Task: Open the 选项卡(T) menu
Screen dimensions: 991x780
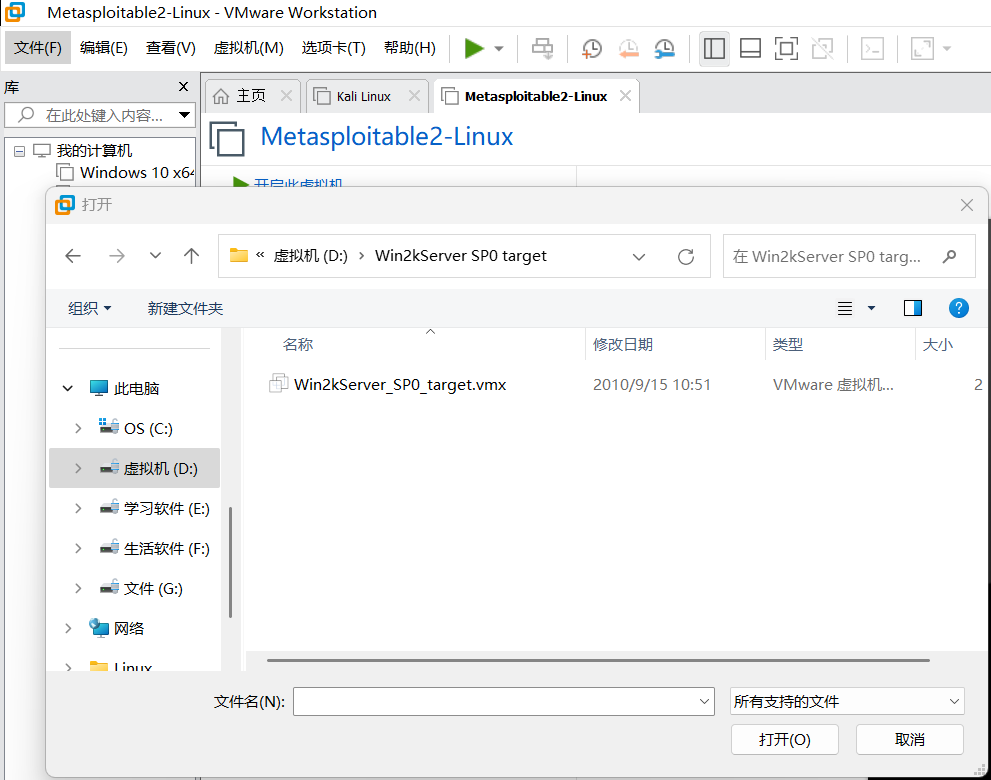Action: 334,48
